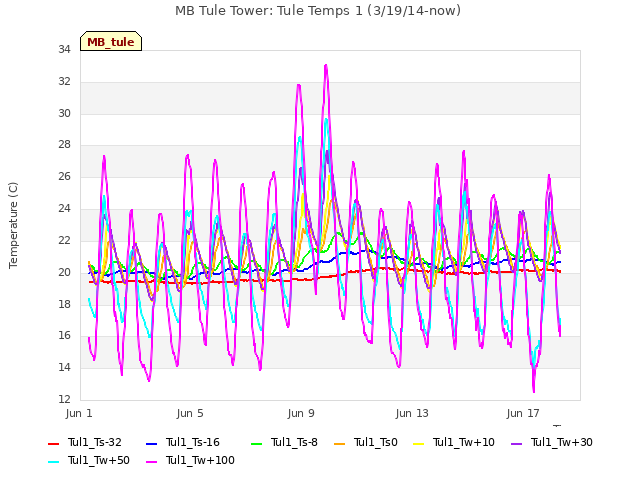Click the 20 y-axis tick label
The image size is (640, 480).
(x=64, y=272)
